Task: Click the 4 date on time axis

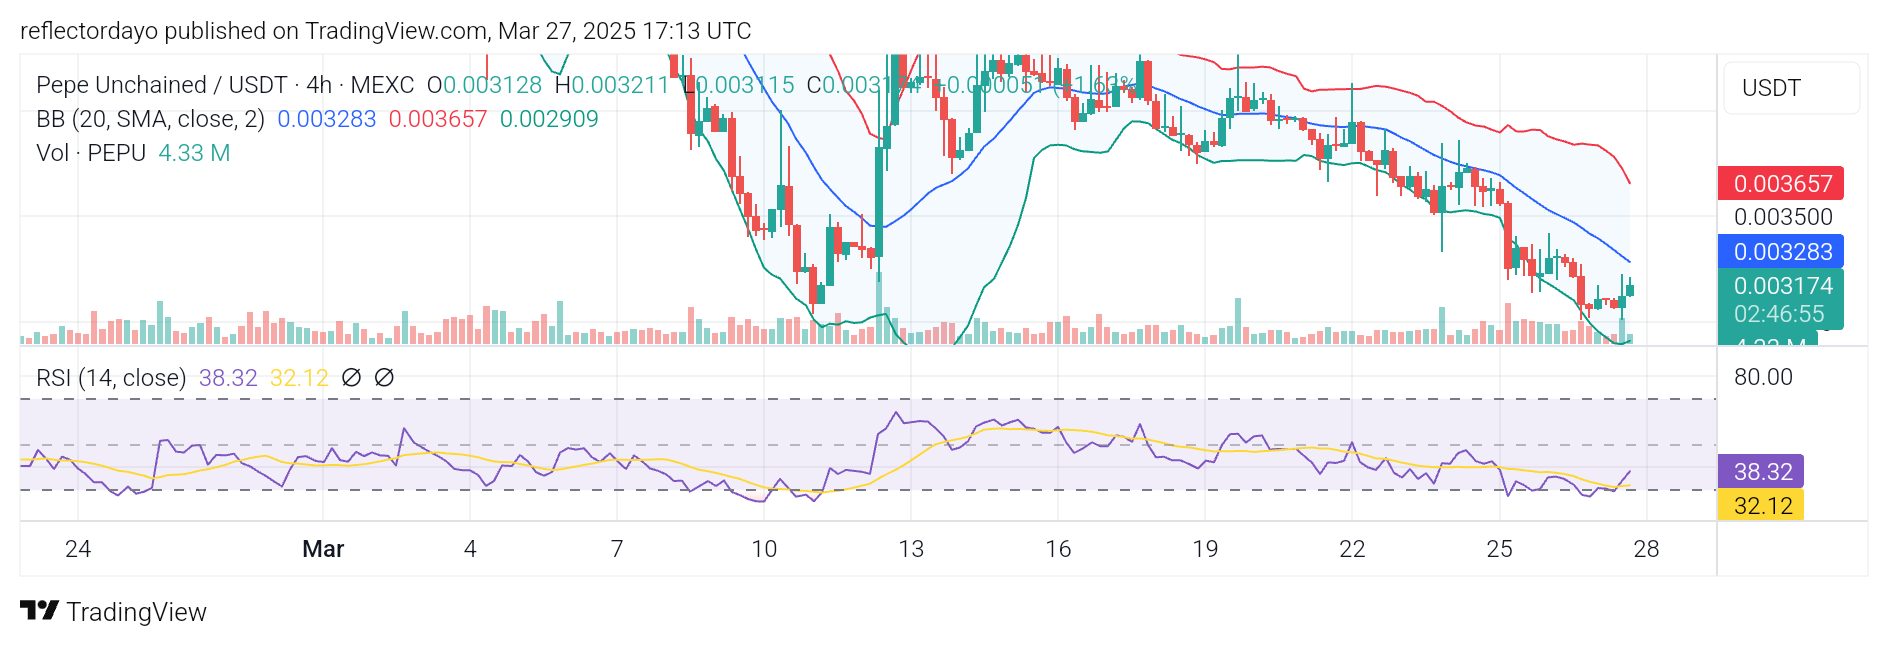Action: coord(470,549)
